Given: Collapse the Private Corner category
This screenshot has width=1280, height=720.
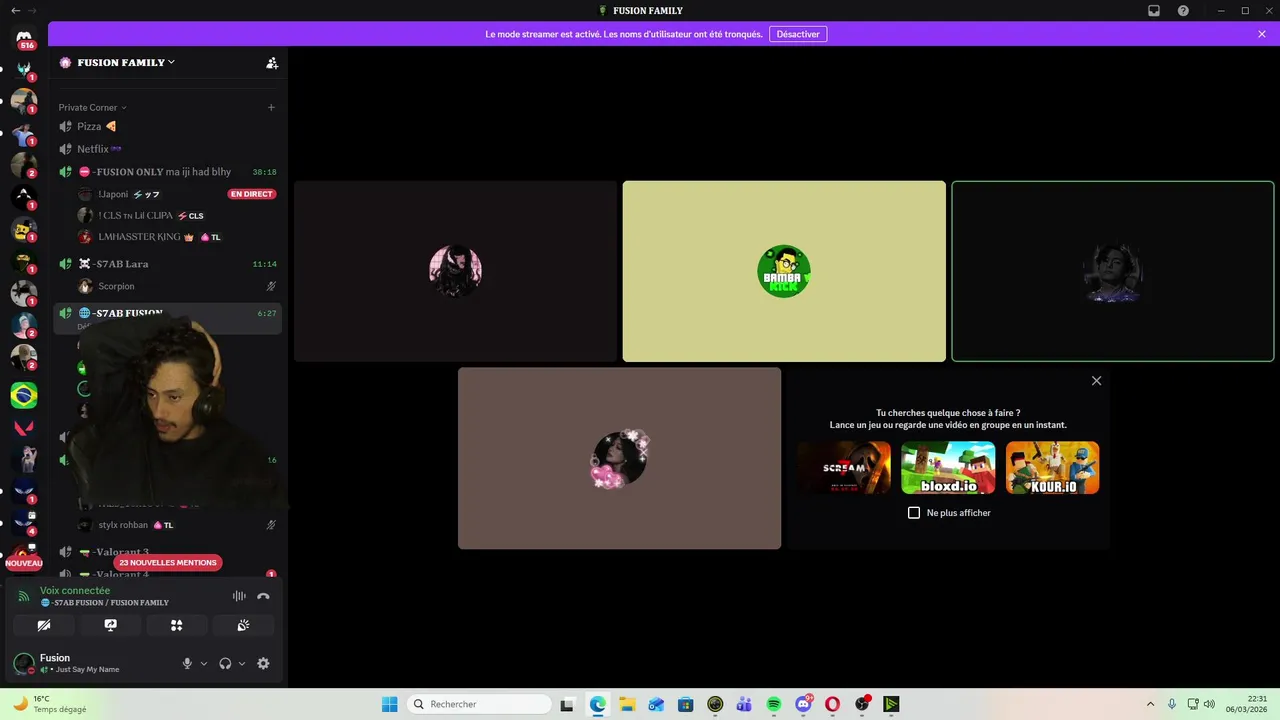Looking at the screenshot, I should coord(92,107).
